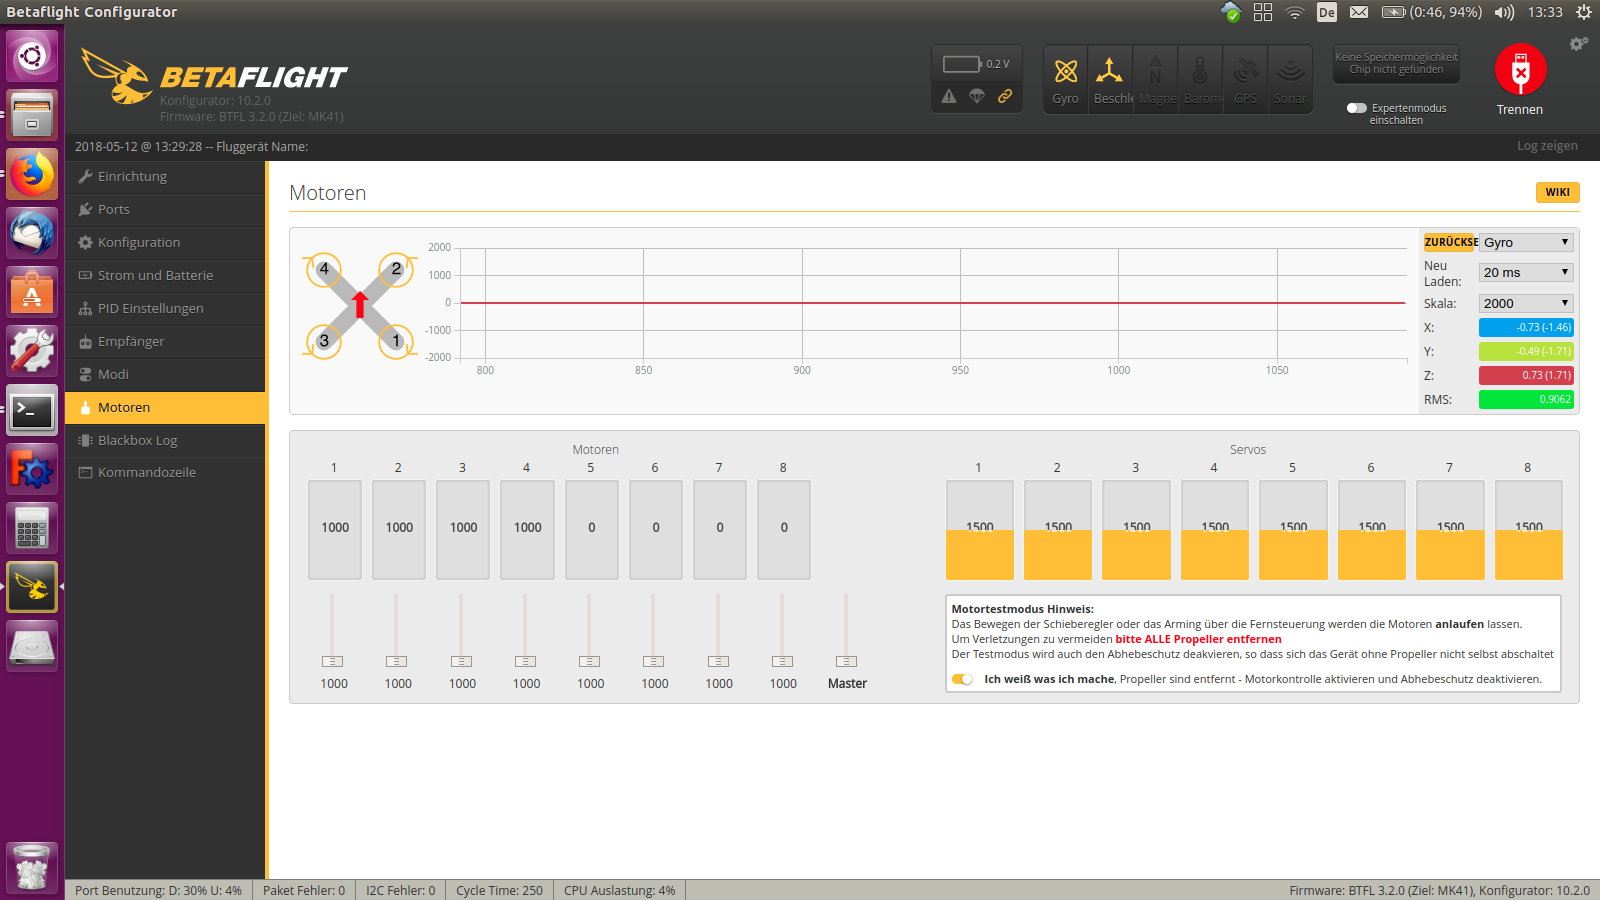Viewport: 1600px width, 900px height.
Task: Click the battery voltage indicator 0.2 V
Action: (976, 64)
